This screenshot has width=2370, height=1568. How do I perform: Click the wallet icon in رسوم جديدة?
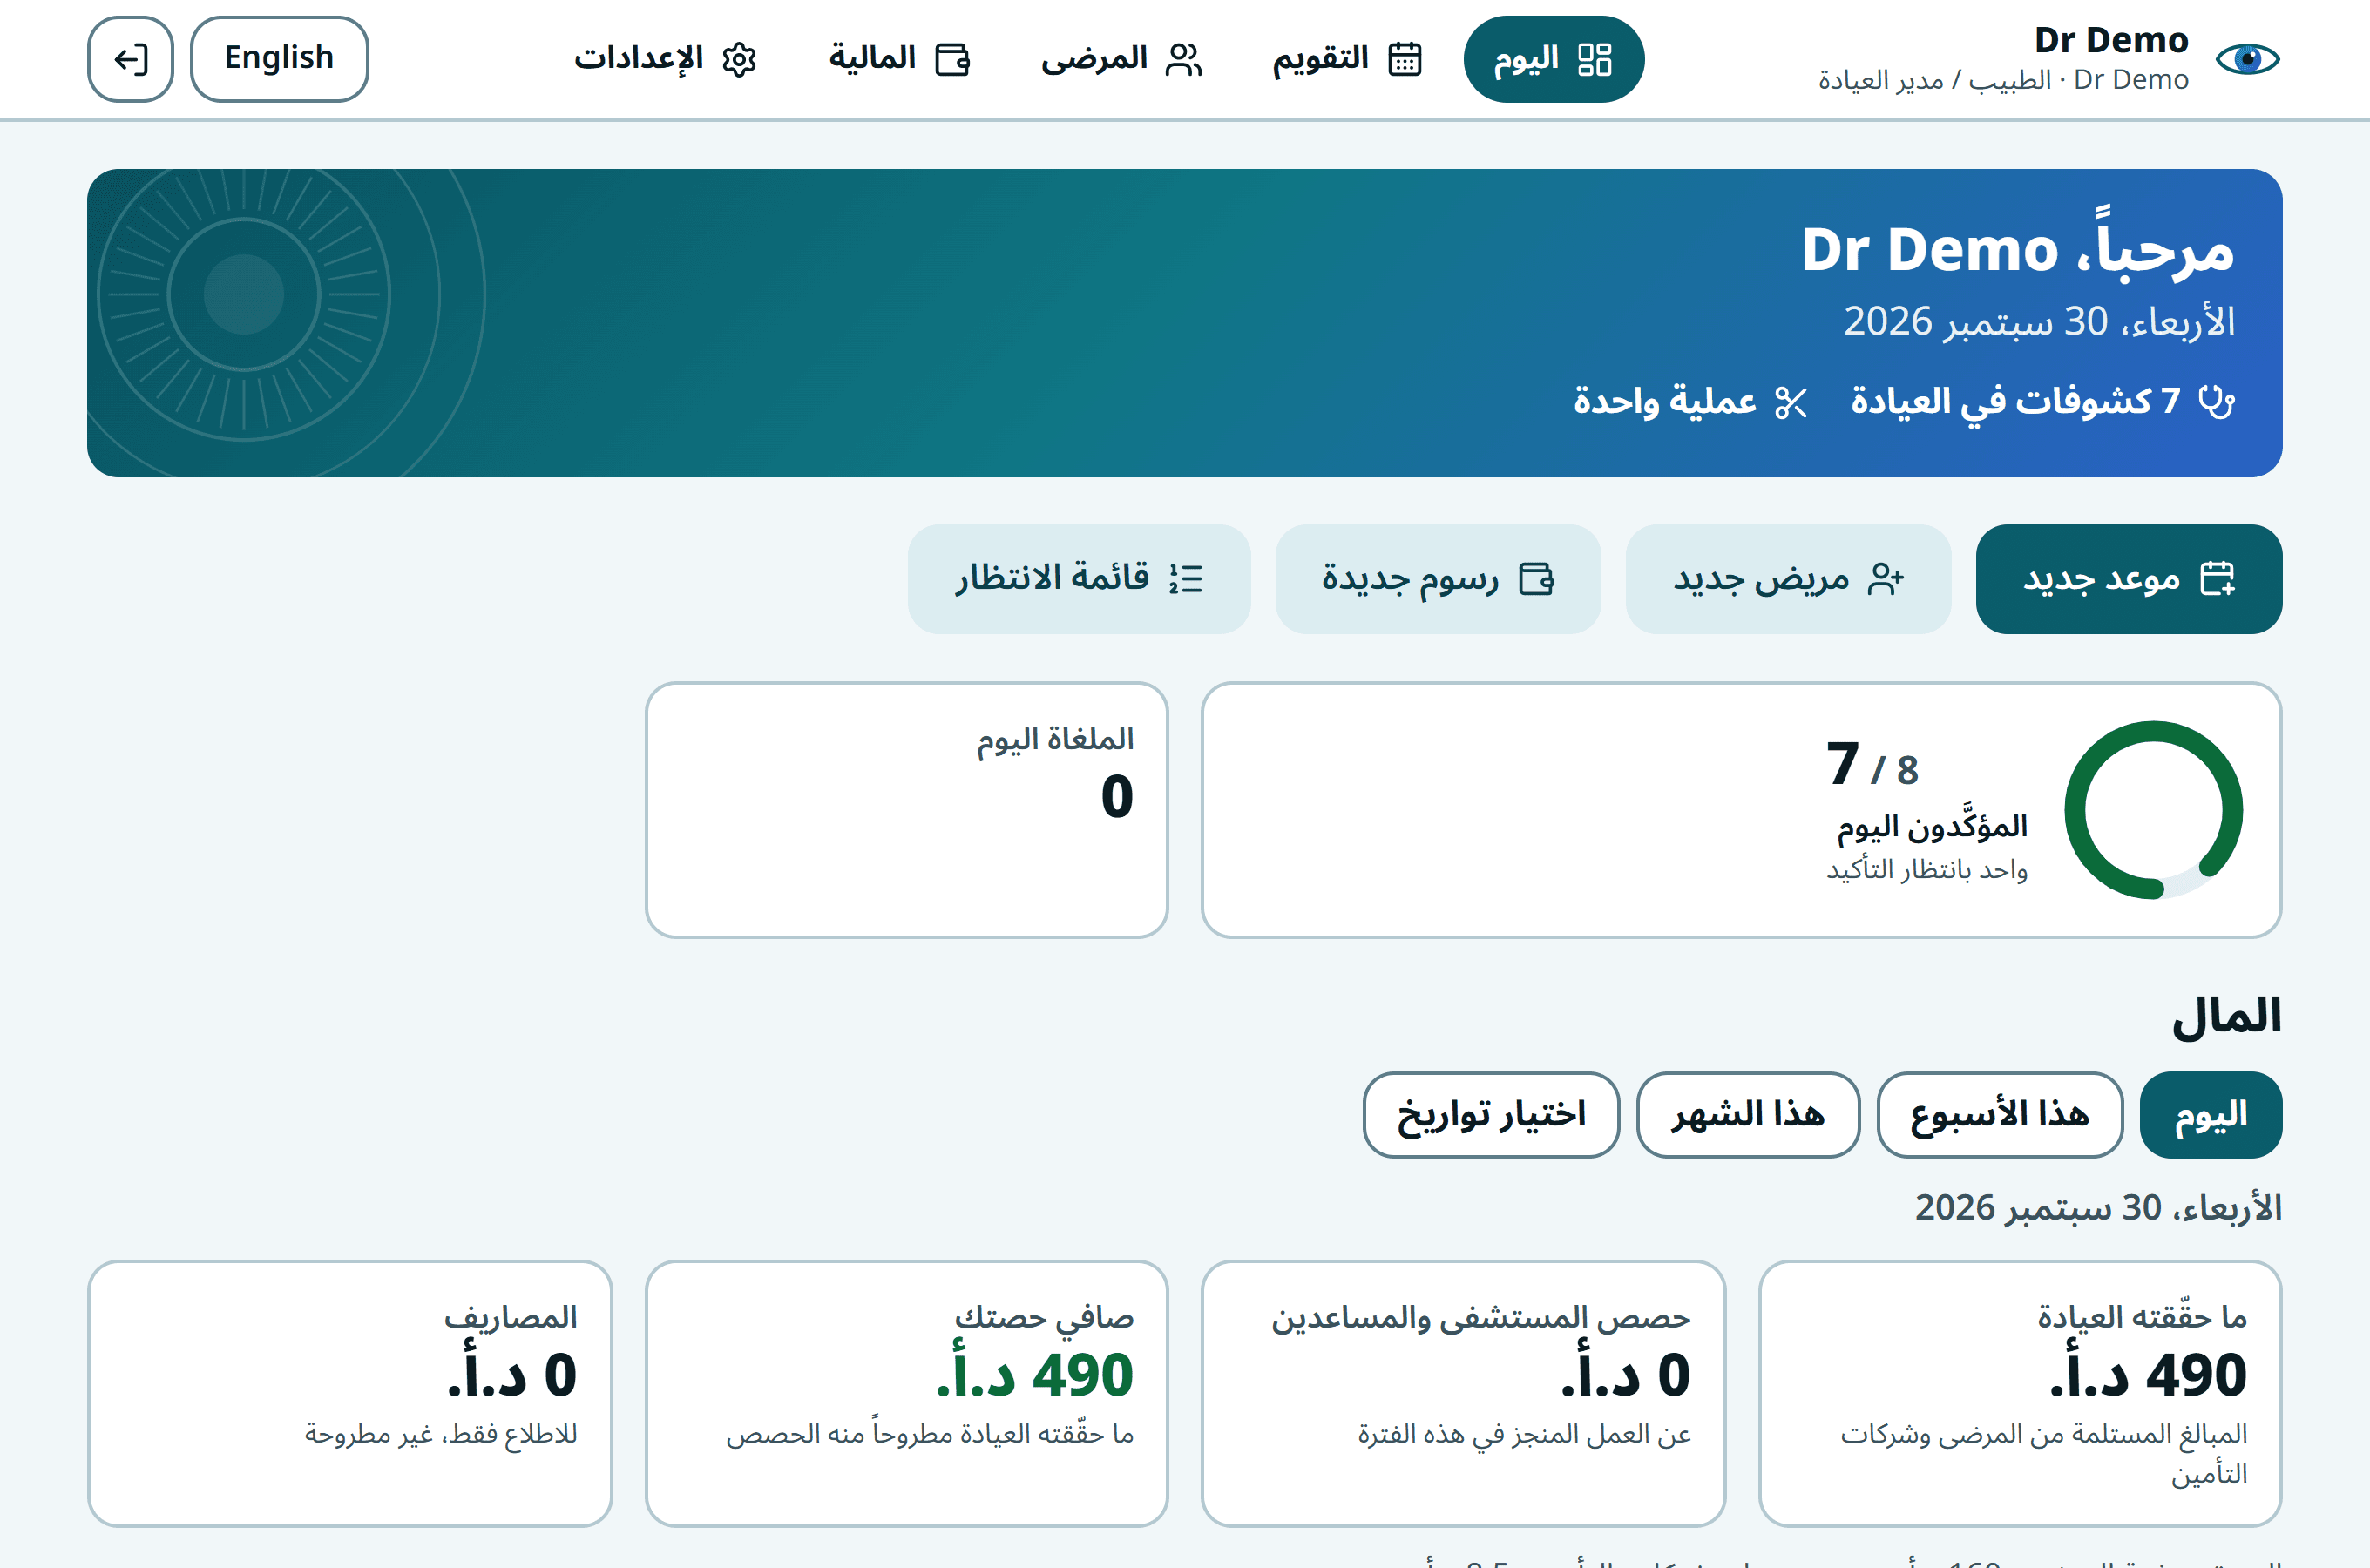(1536, 579)
